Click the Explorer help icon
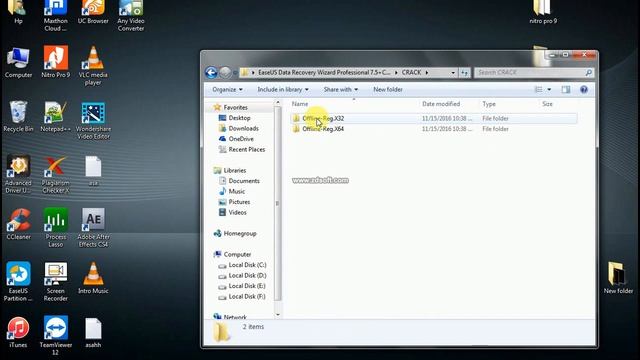The height and width of the screenshot is (360, 640). coord(584,89)
